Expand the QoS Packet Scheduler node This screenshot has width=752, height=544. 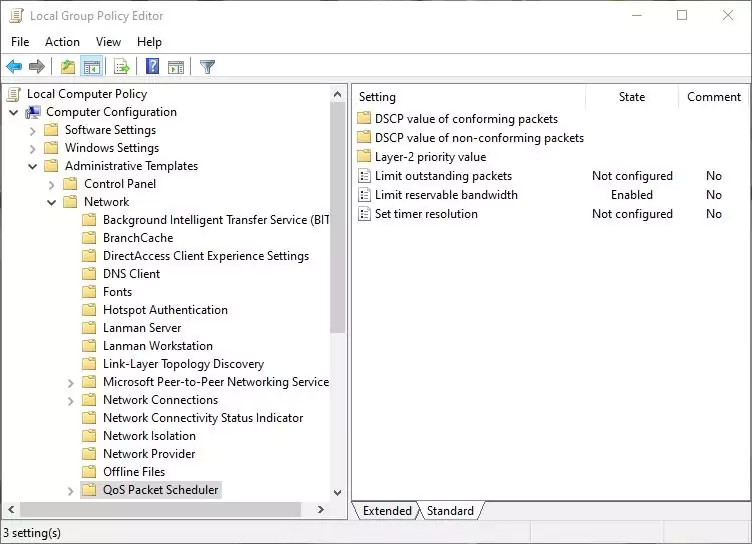click(x=70, y=491)
